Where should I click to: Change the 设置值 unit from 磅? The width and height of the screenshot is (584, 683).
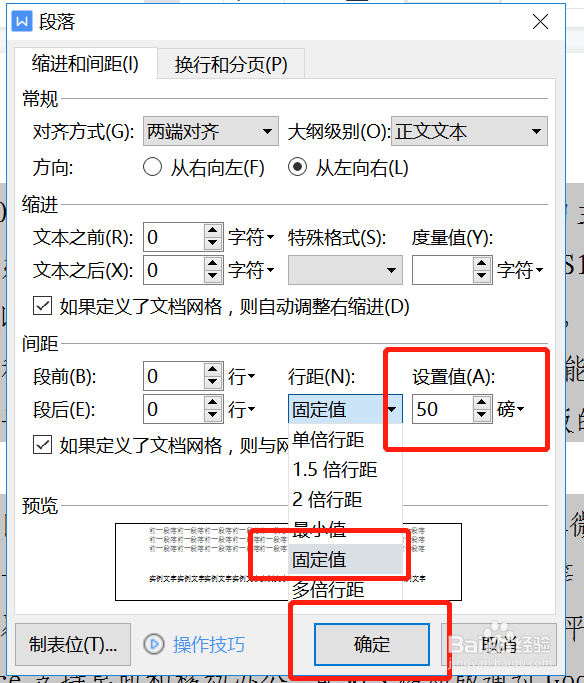[511, 409]
